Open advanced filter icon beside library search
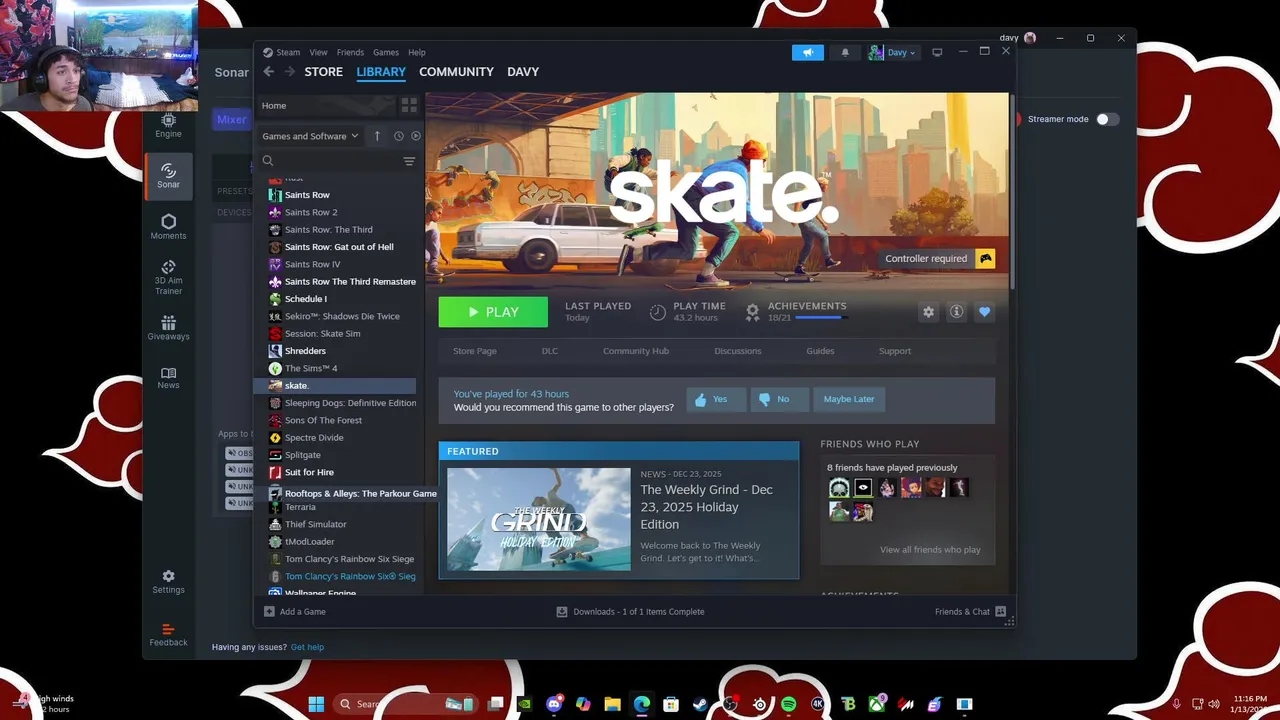The height and width of the screenshot is (720, 1280). [x=409, y=161]
